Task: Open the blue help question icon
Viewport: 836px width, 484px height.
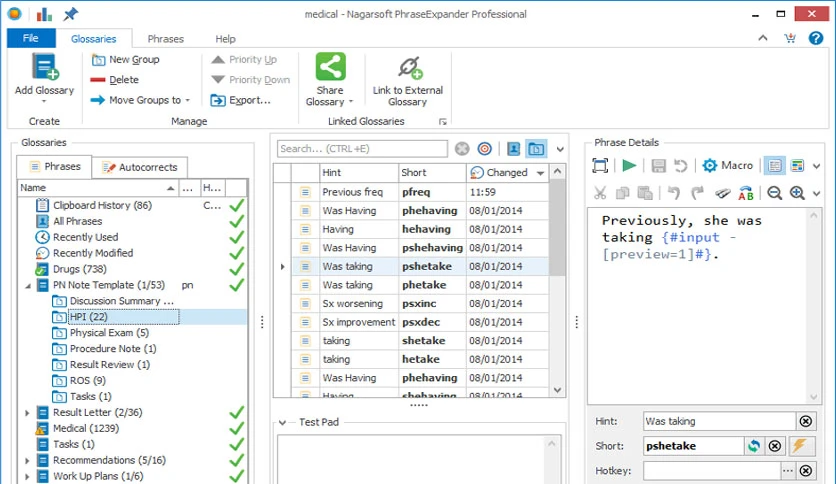Action: pos(816,38)
